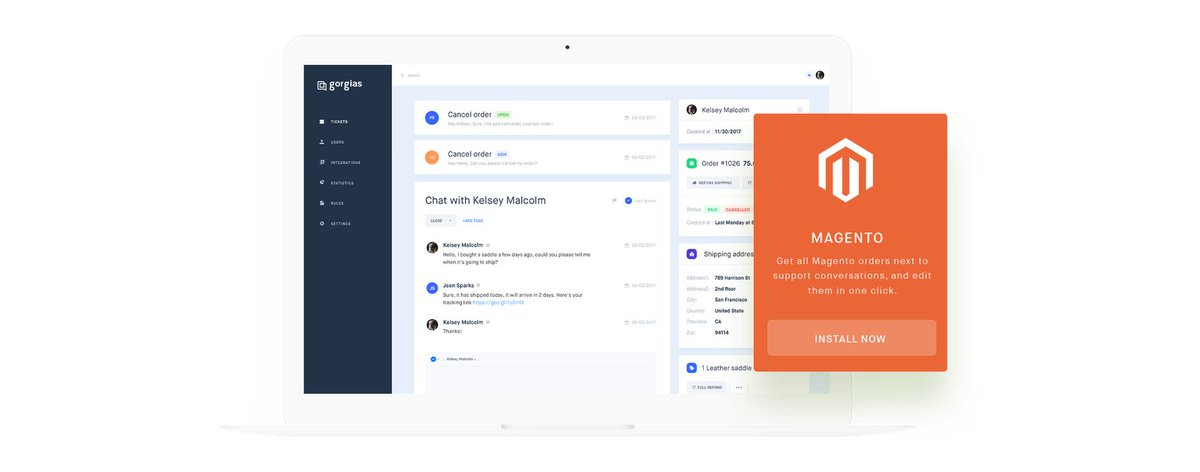Screen dimensions: 1200x472
Task: Open Settings in the sidebar
Action: click(x=335, y=223)
